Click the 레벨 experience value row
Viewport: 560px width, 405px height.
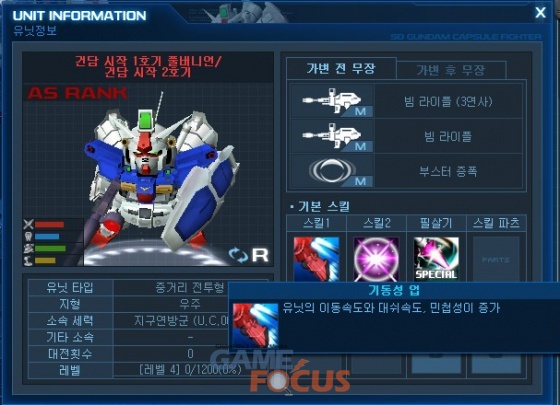(x=190, y=370)
